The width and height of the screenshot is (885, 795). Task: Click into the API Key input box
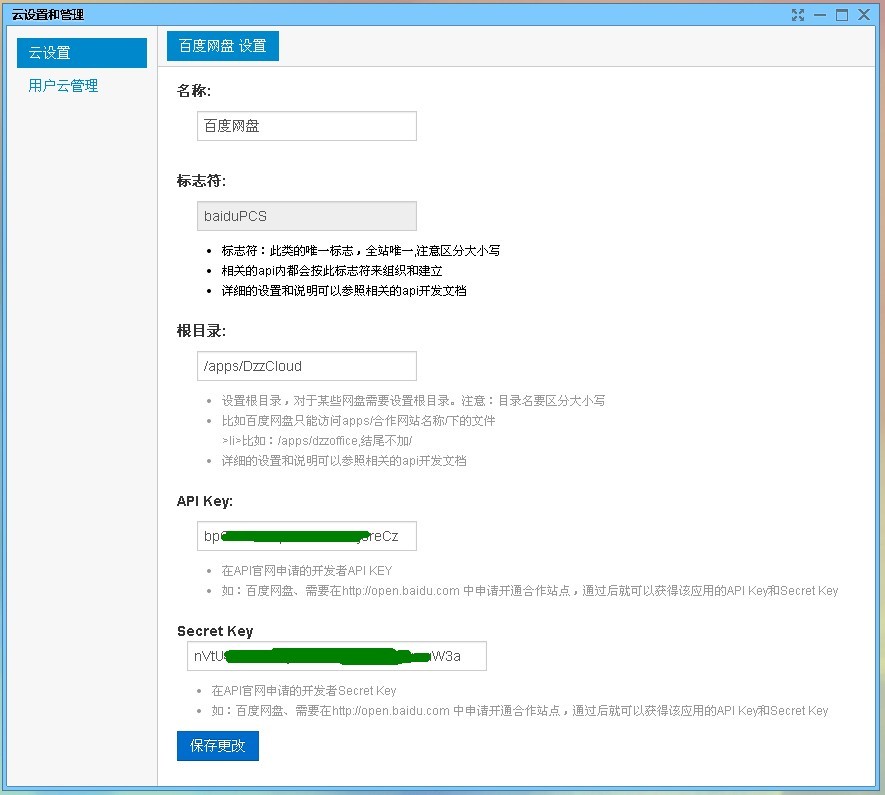tap(306, 536)
